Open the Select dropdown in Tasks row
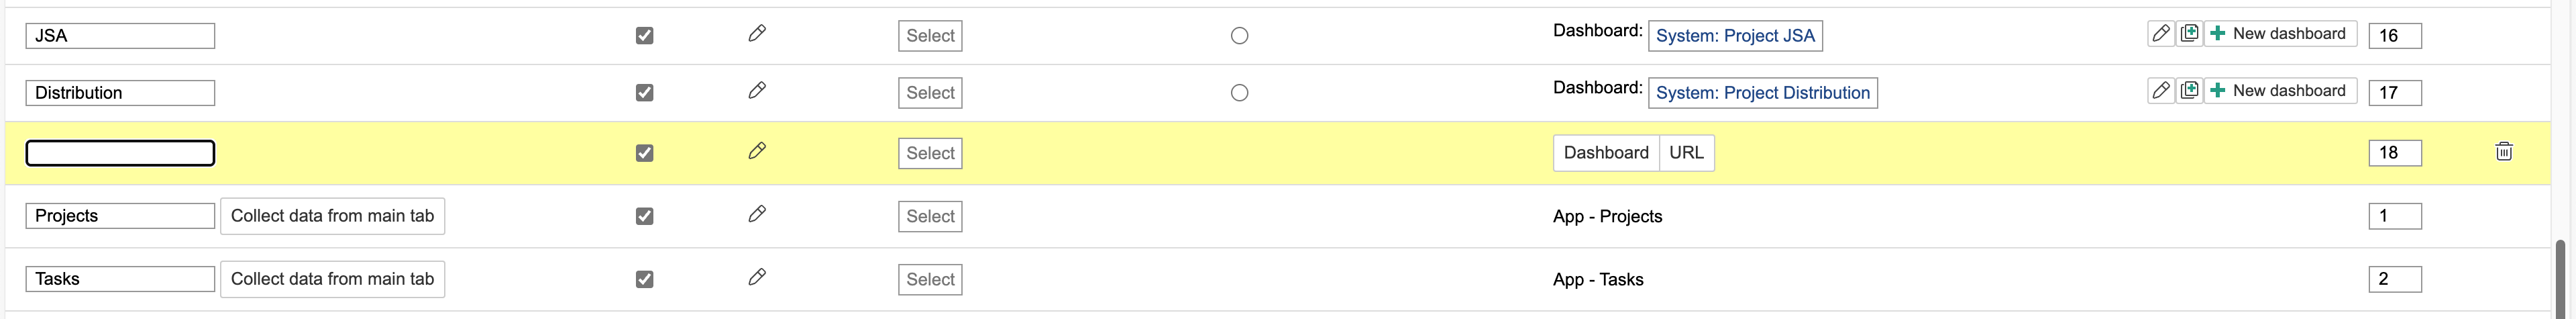Image resolution: width=2576 pixels, height=319 pixels. coord(930,279)
